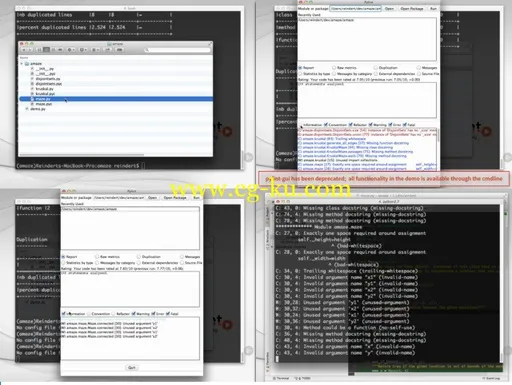Open the Event Log in the IDE status bar
This screenshot has width=512, height=385.
[x=490, y=378]
